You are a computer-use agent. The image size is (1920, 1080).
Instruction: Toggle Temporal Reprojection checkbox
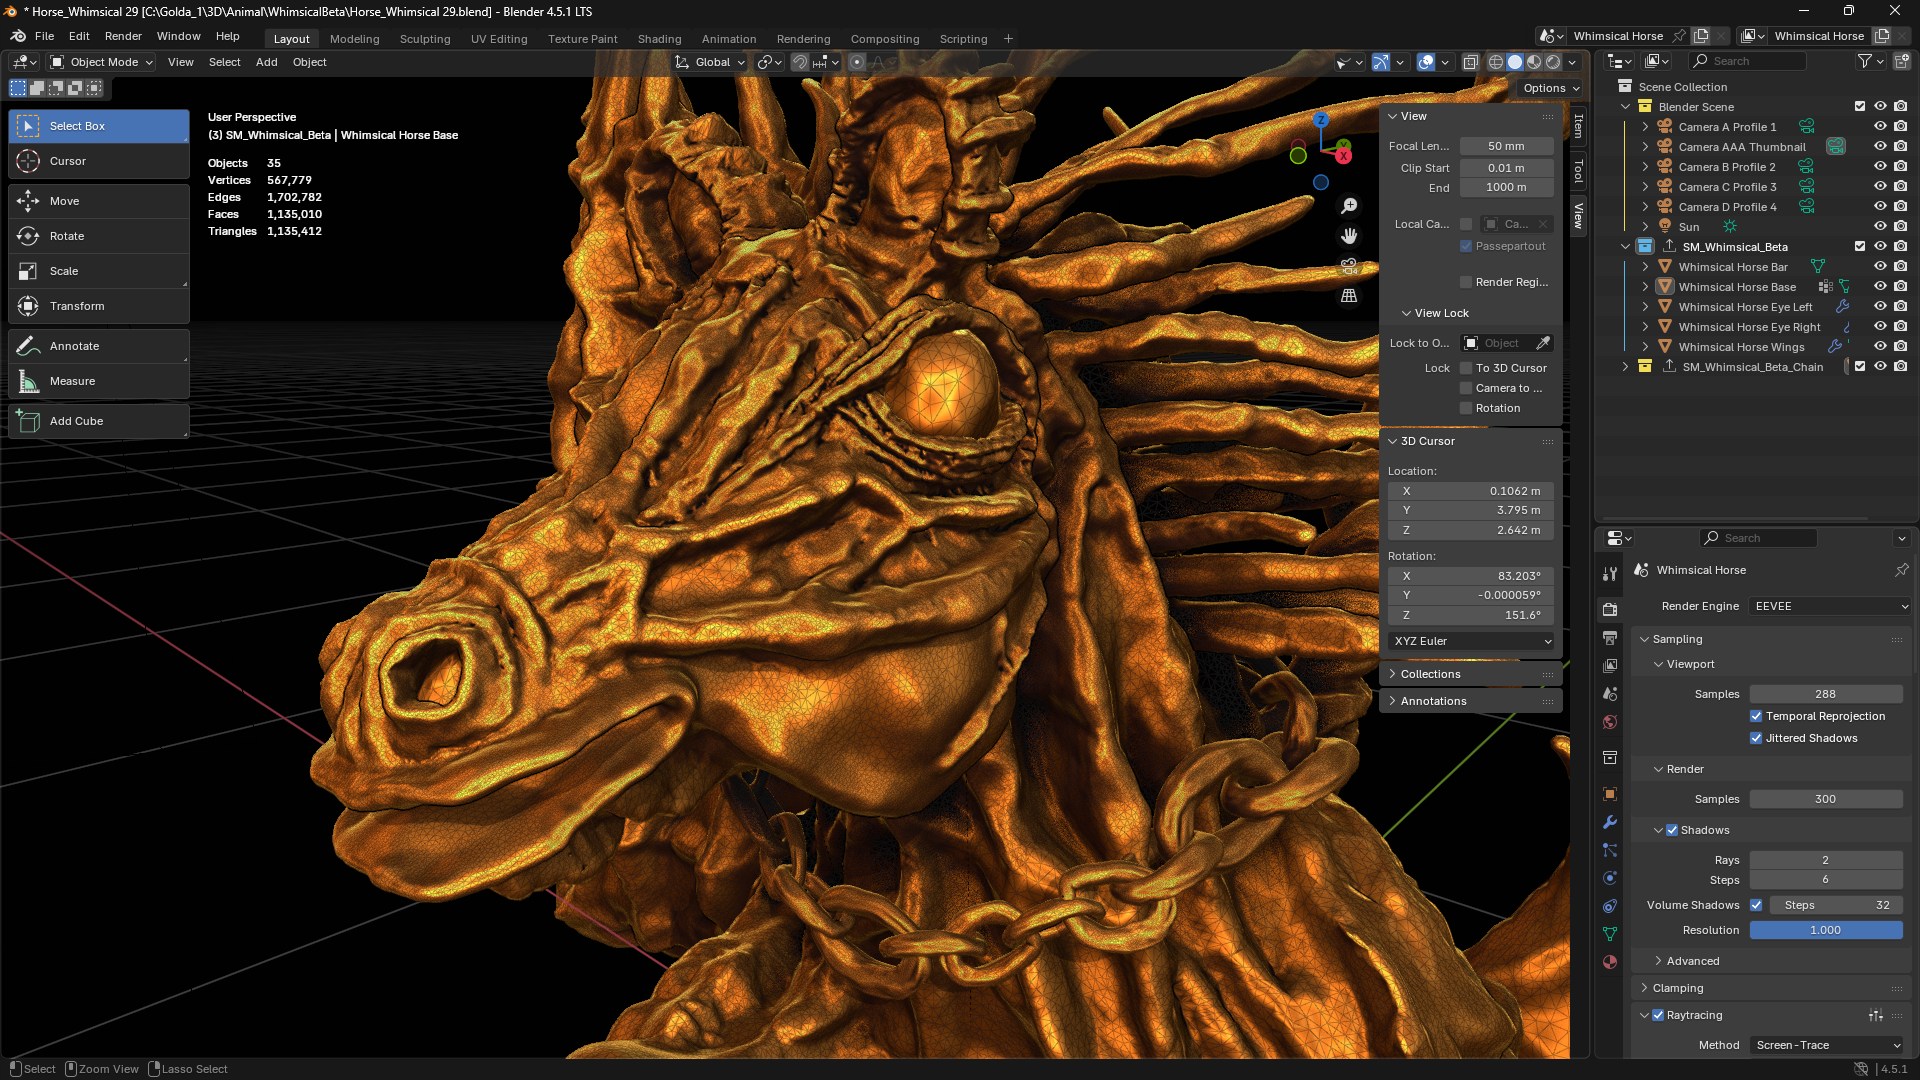pos(1756,716)
